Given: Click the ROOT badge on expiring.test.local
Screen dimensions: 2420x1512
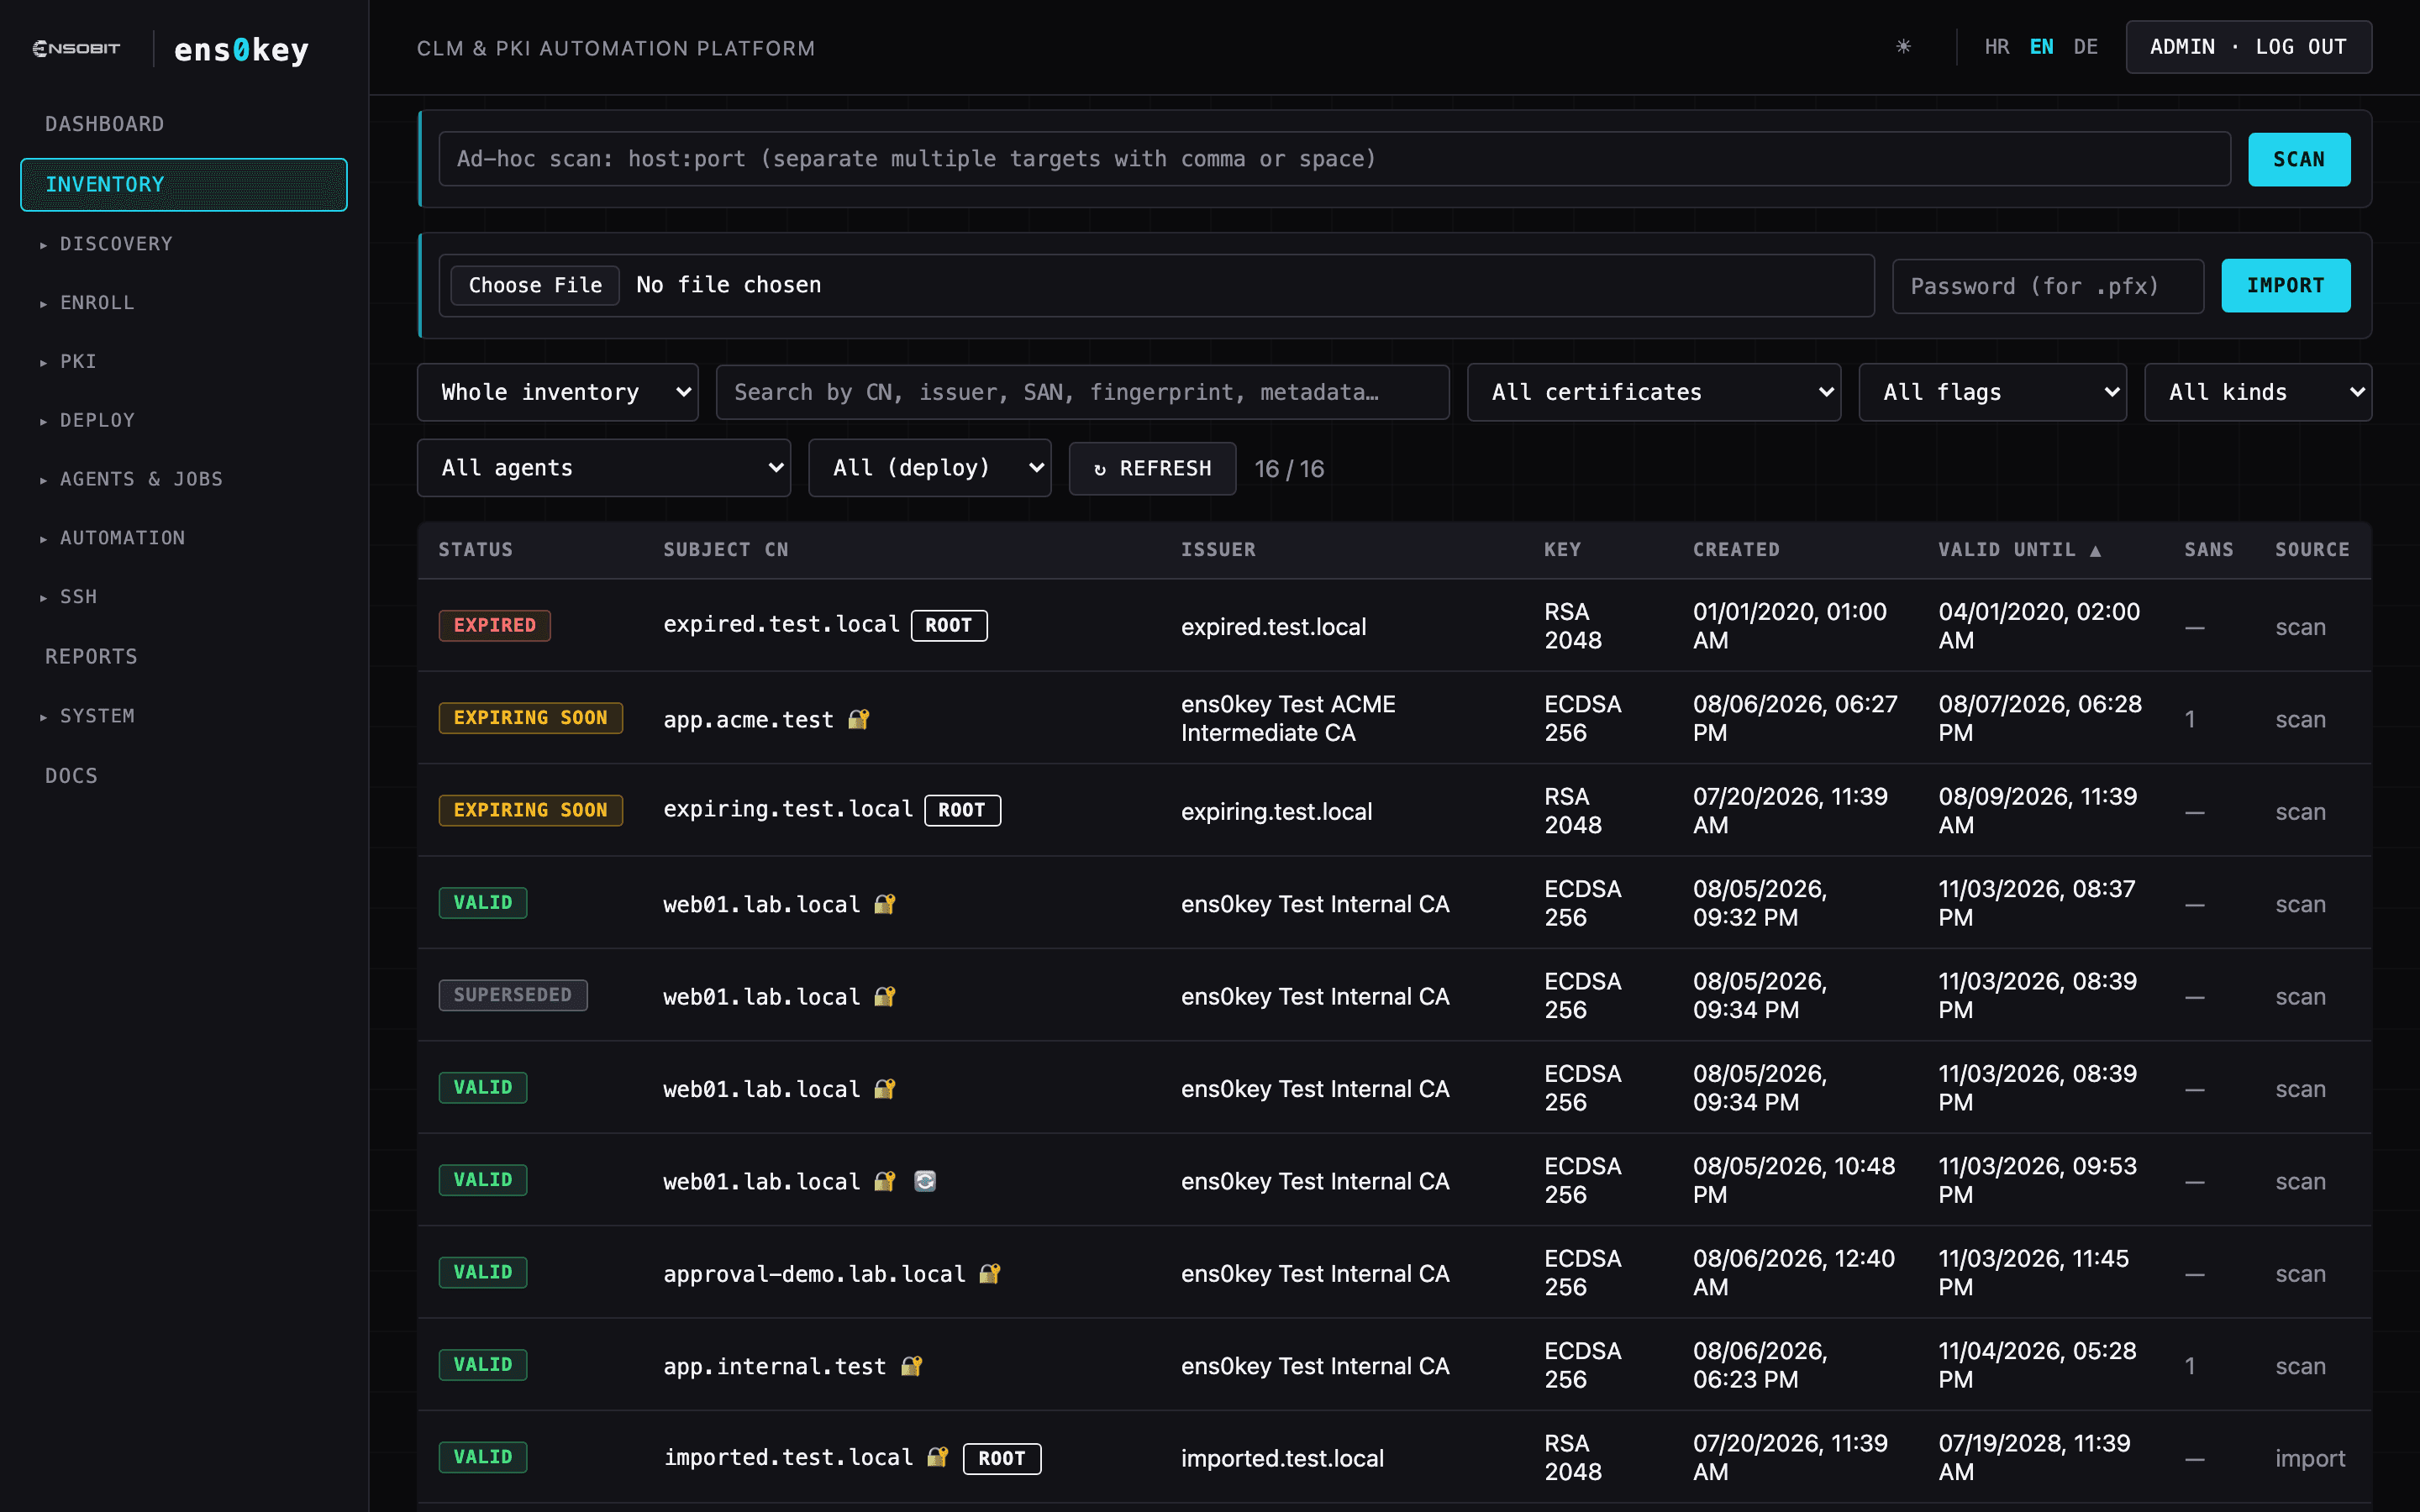Looking at the screenshot, I should point(962,810).
